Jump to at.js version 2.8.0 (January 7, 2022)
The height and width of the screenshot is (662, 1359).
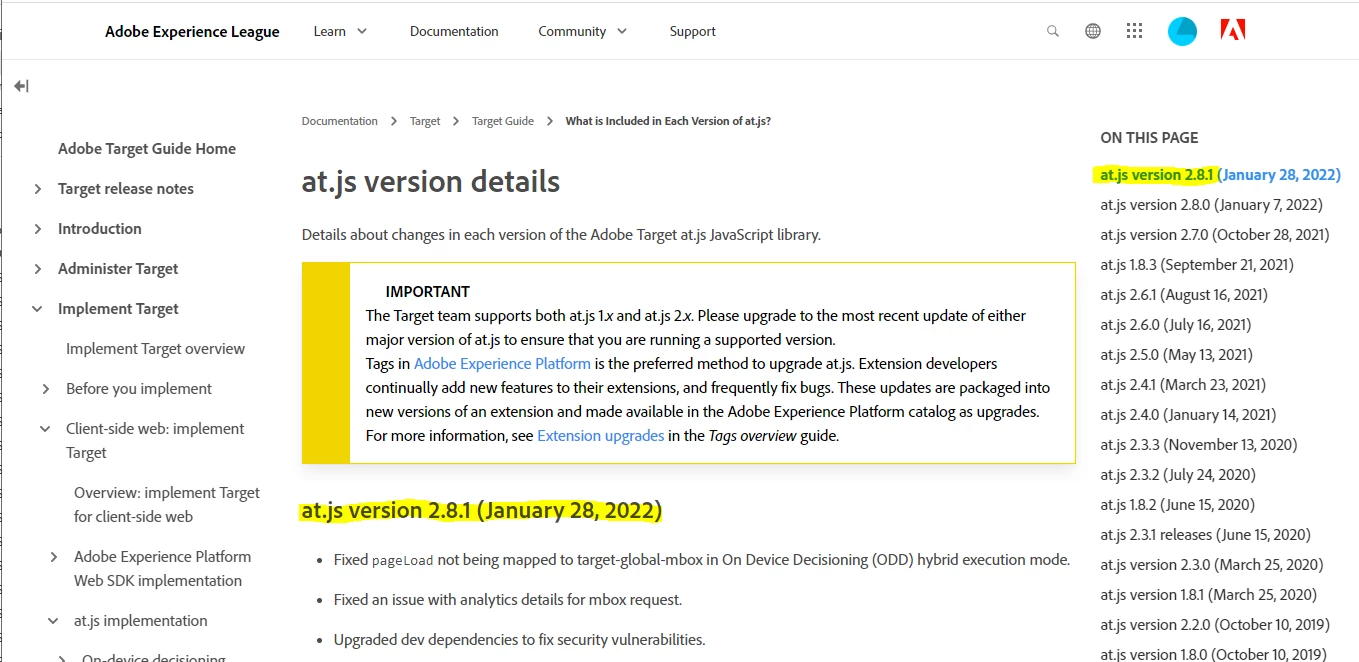[1211, 205]
